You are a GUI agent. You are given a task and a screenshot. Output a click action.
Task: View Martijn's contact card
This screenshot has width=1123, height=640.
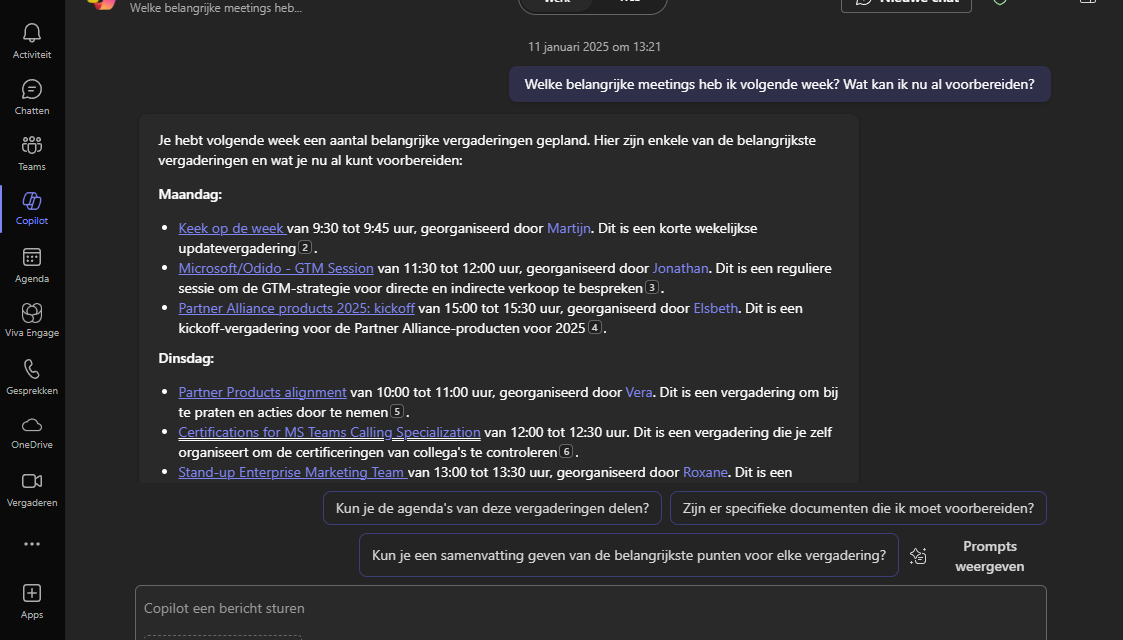(x=569, y=228)
